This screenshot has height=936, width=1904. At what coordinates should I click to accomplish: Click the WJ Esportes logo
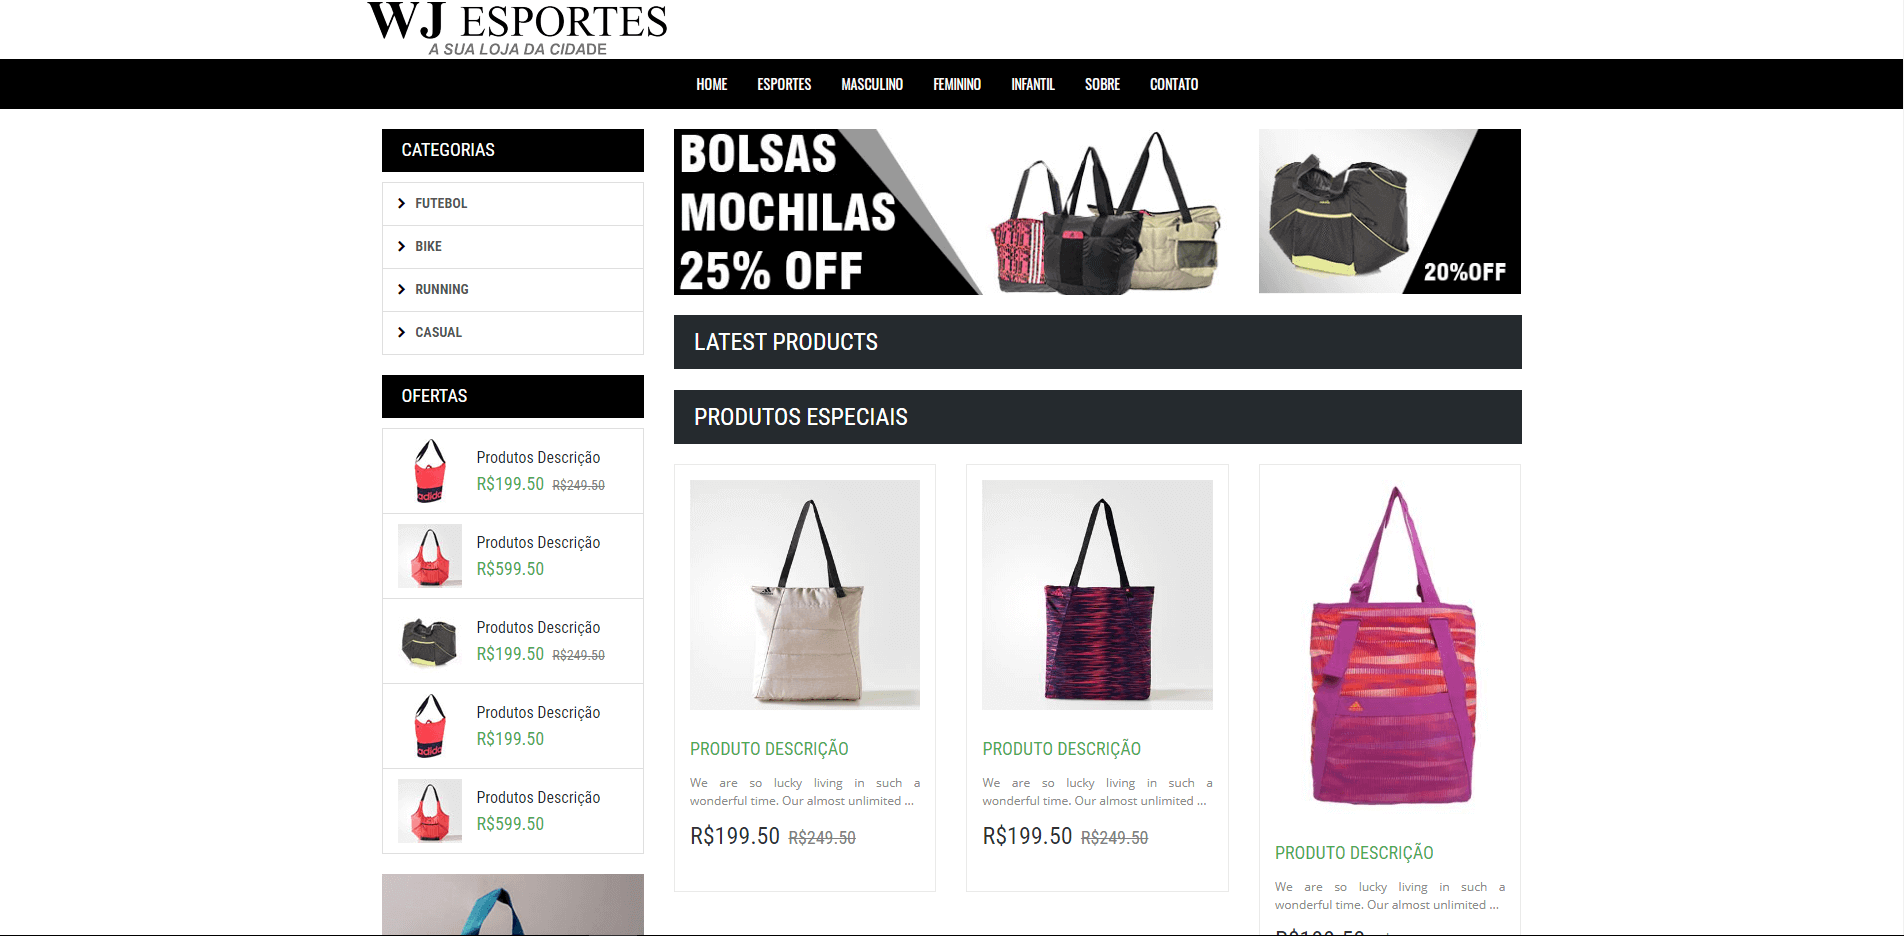click(517, 28)
